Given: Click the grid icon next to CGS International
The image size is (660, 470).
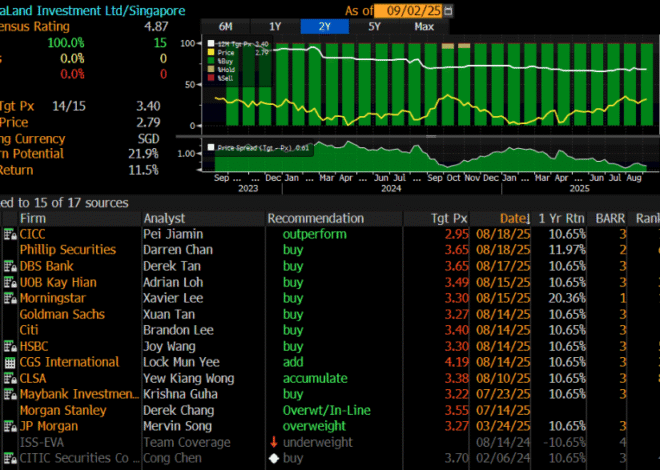Looking at the screenshot, I should pyautogui.click(x=11, y=363).
